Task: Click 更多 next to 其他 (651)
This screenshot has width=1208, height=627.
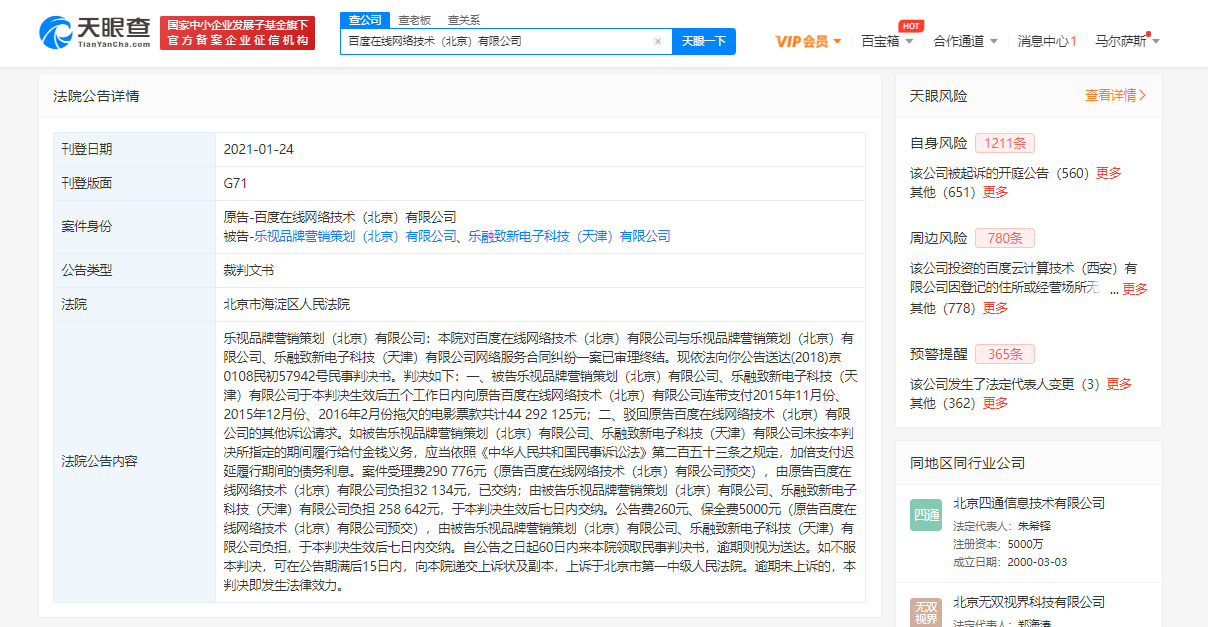Action: tap(996, 193)
